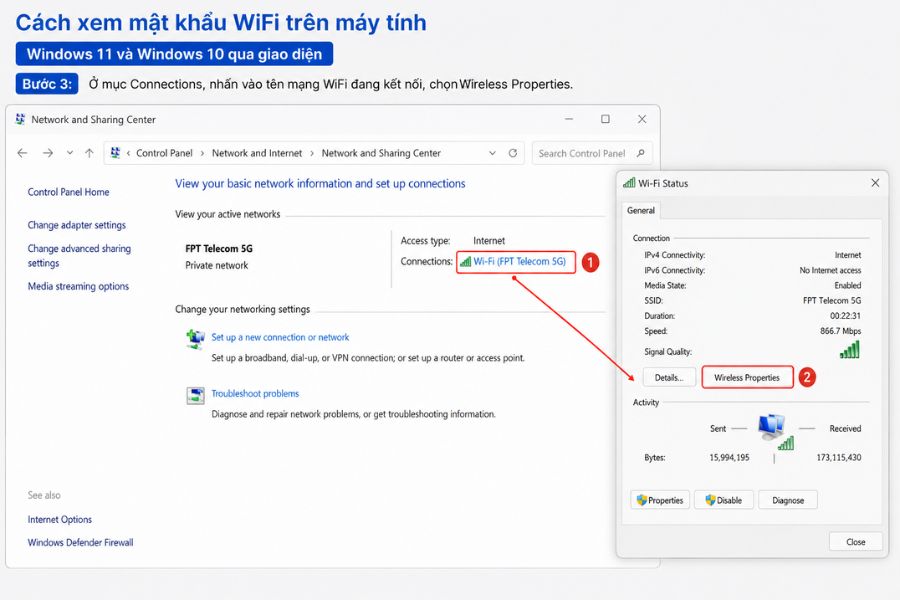Click the IPv6 value No Internet access

point(830,270)
